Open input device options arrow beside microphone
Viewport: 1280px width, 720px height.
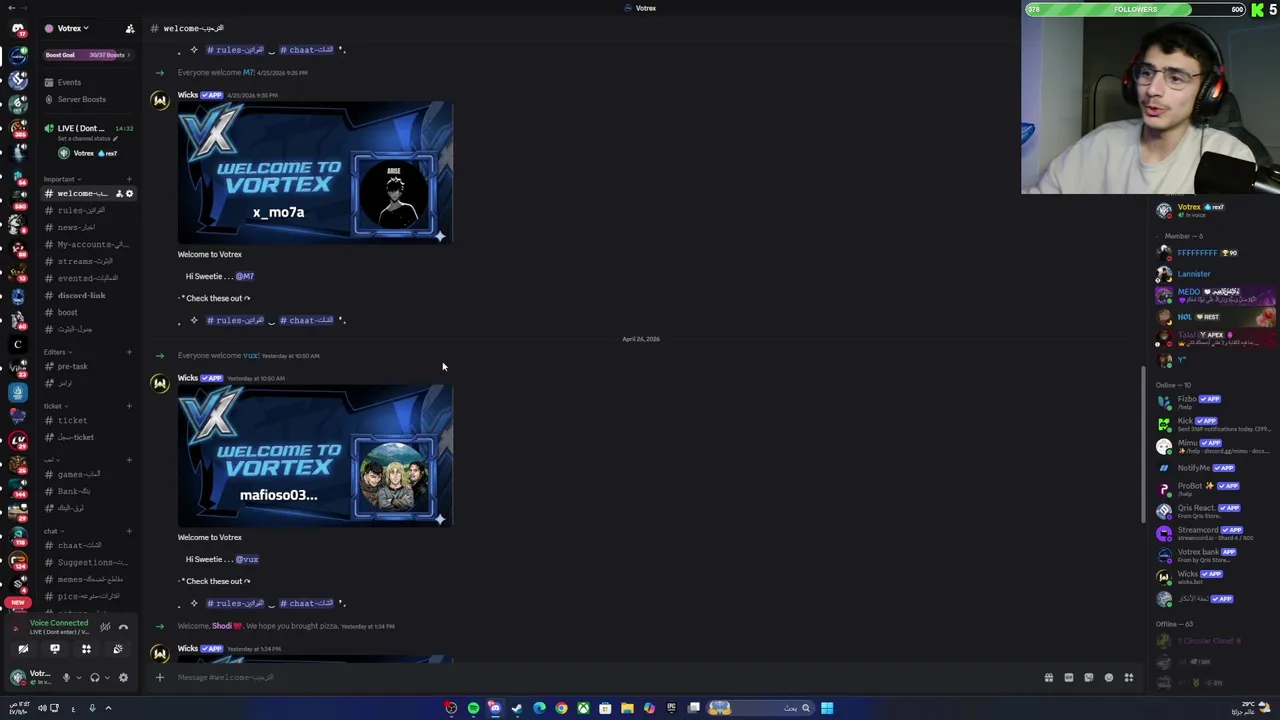[79, 677]
